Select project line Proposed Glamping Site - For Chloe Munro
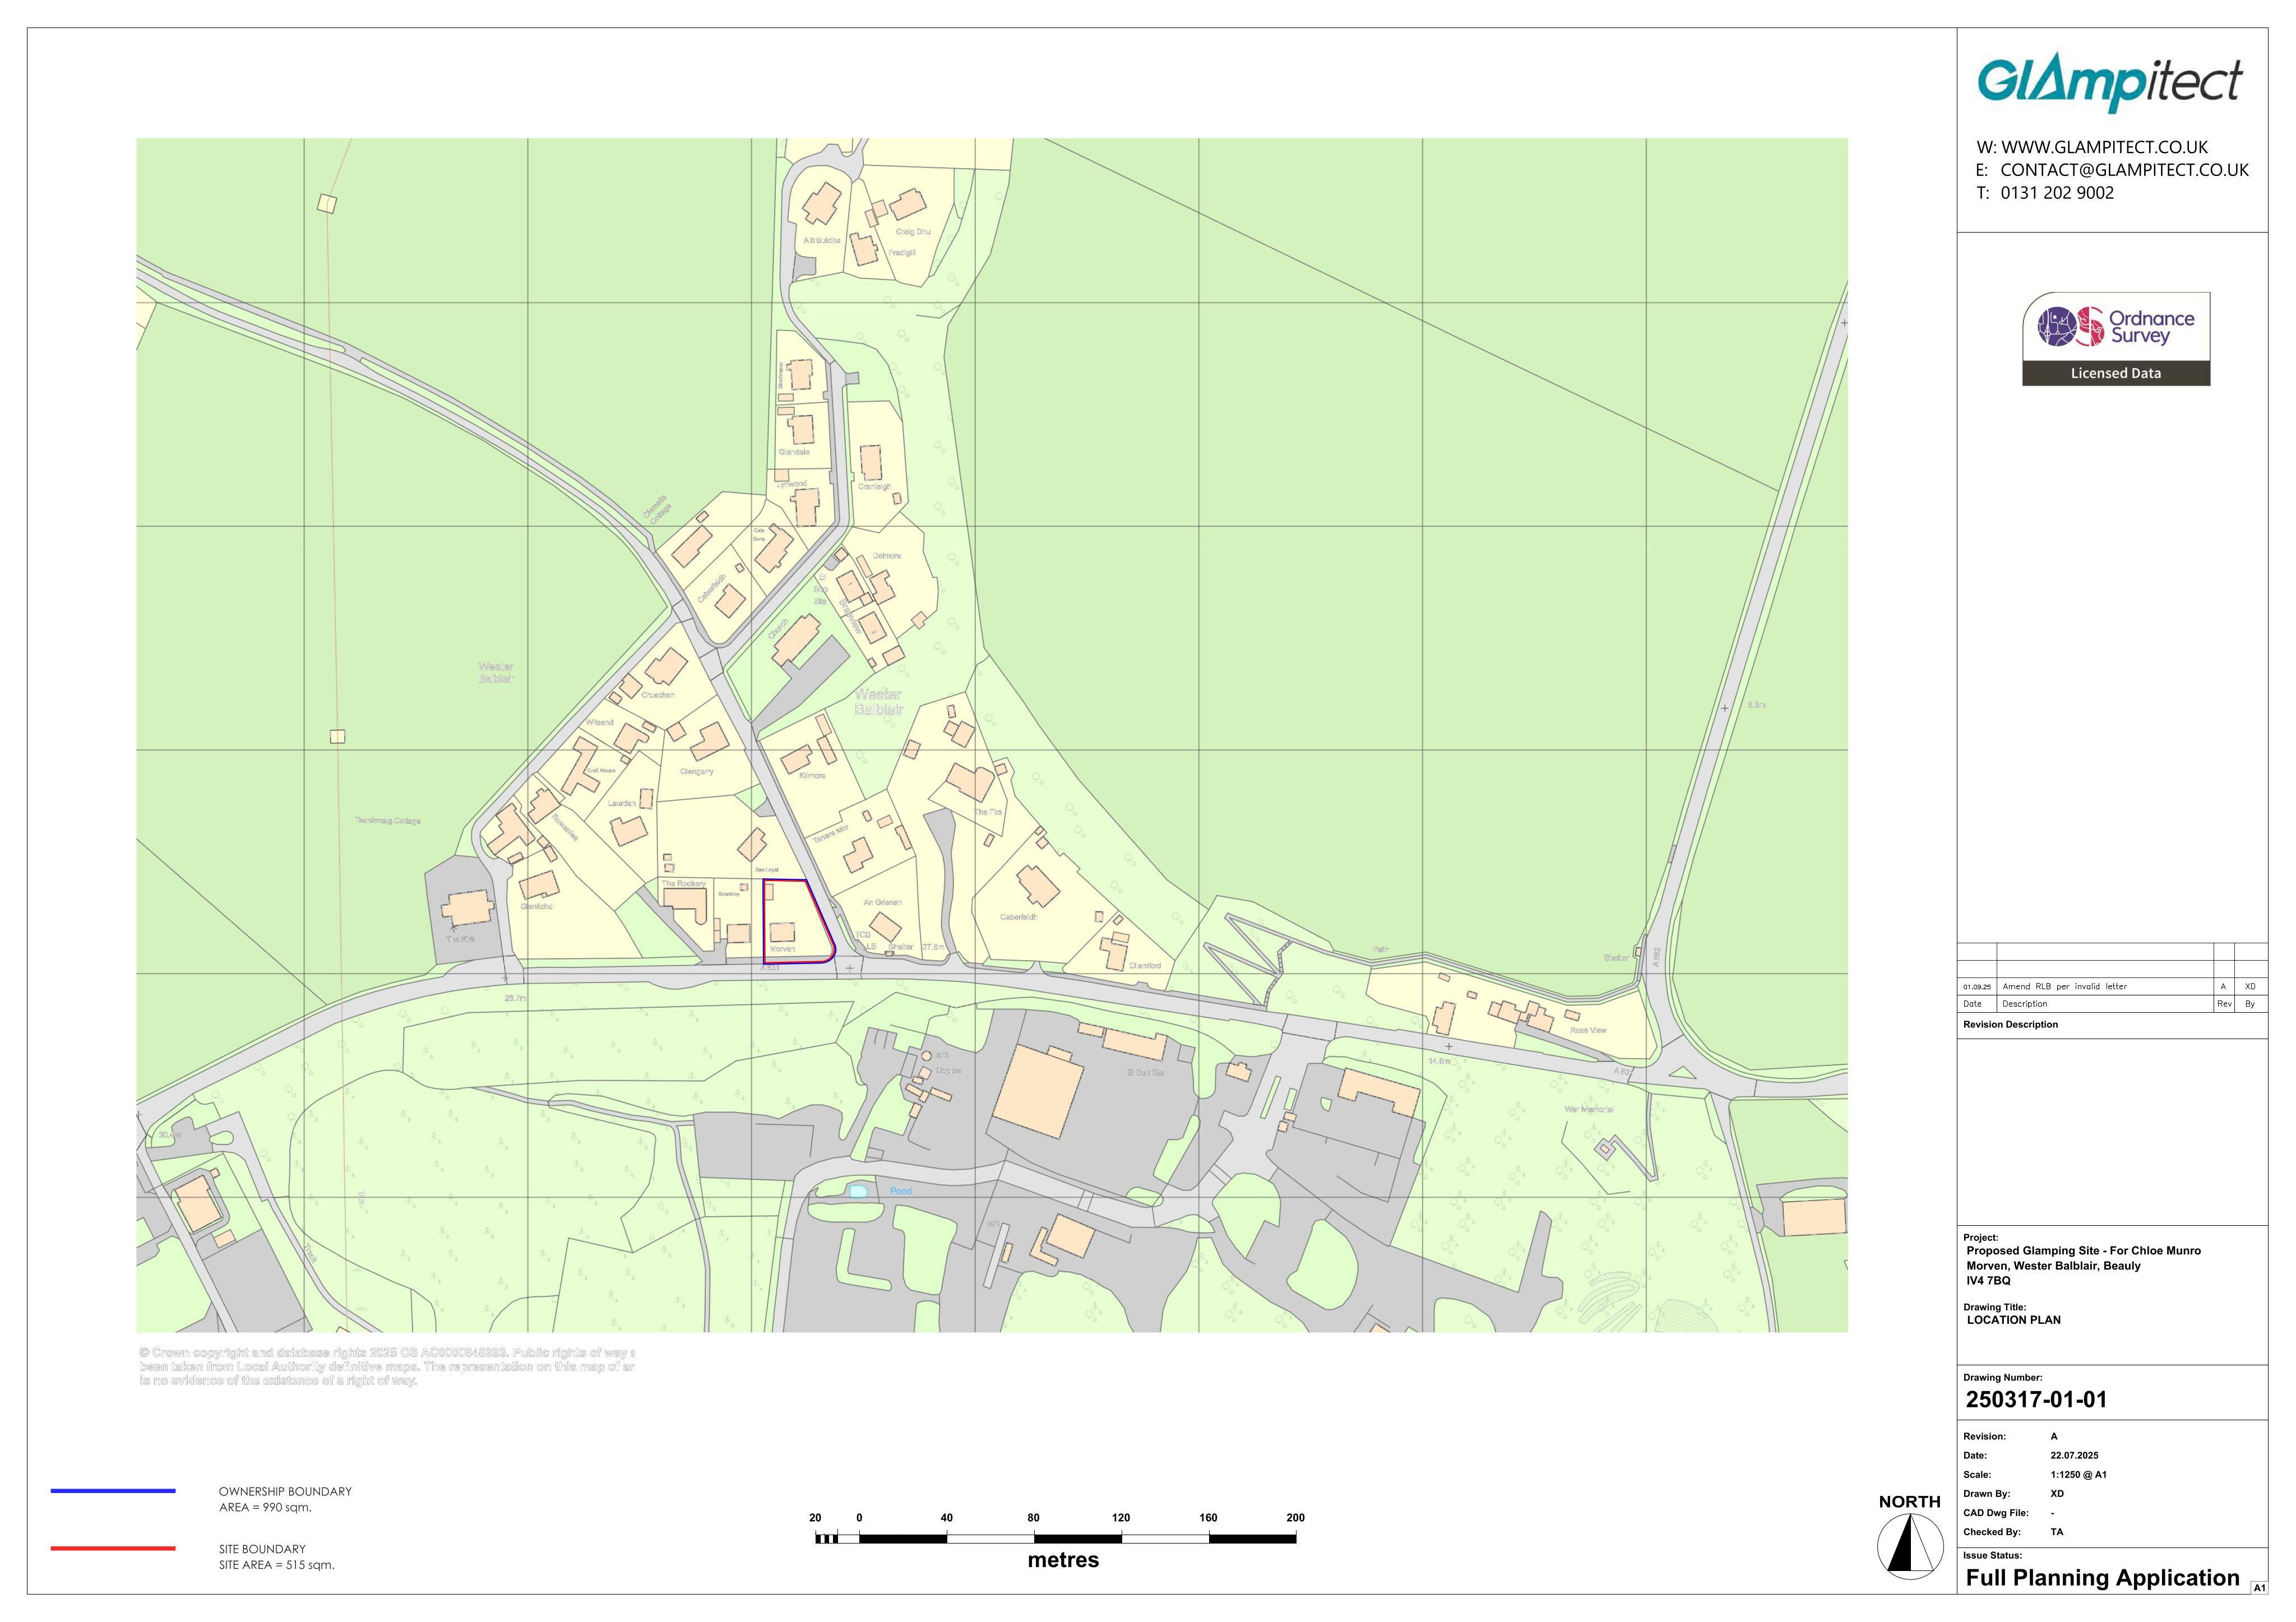 coord(2083,1251)
